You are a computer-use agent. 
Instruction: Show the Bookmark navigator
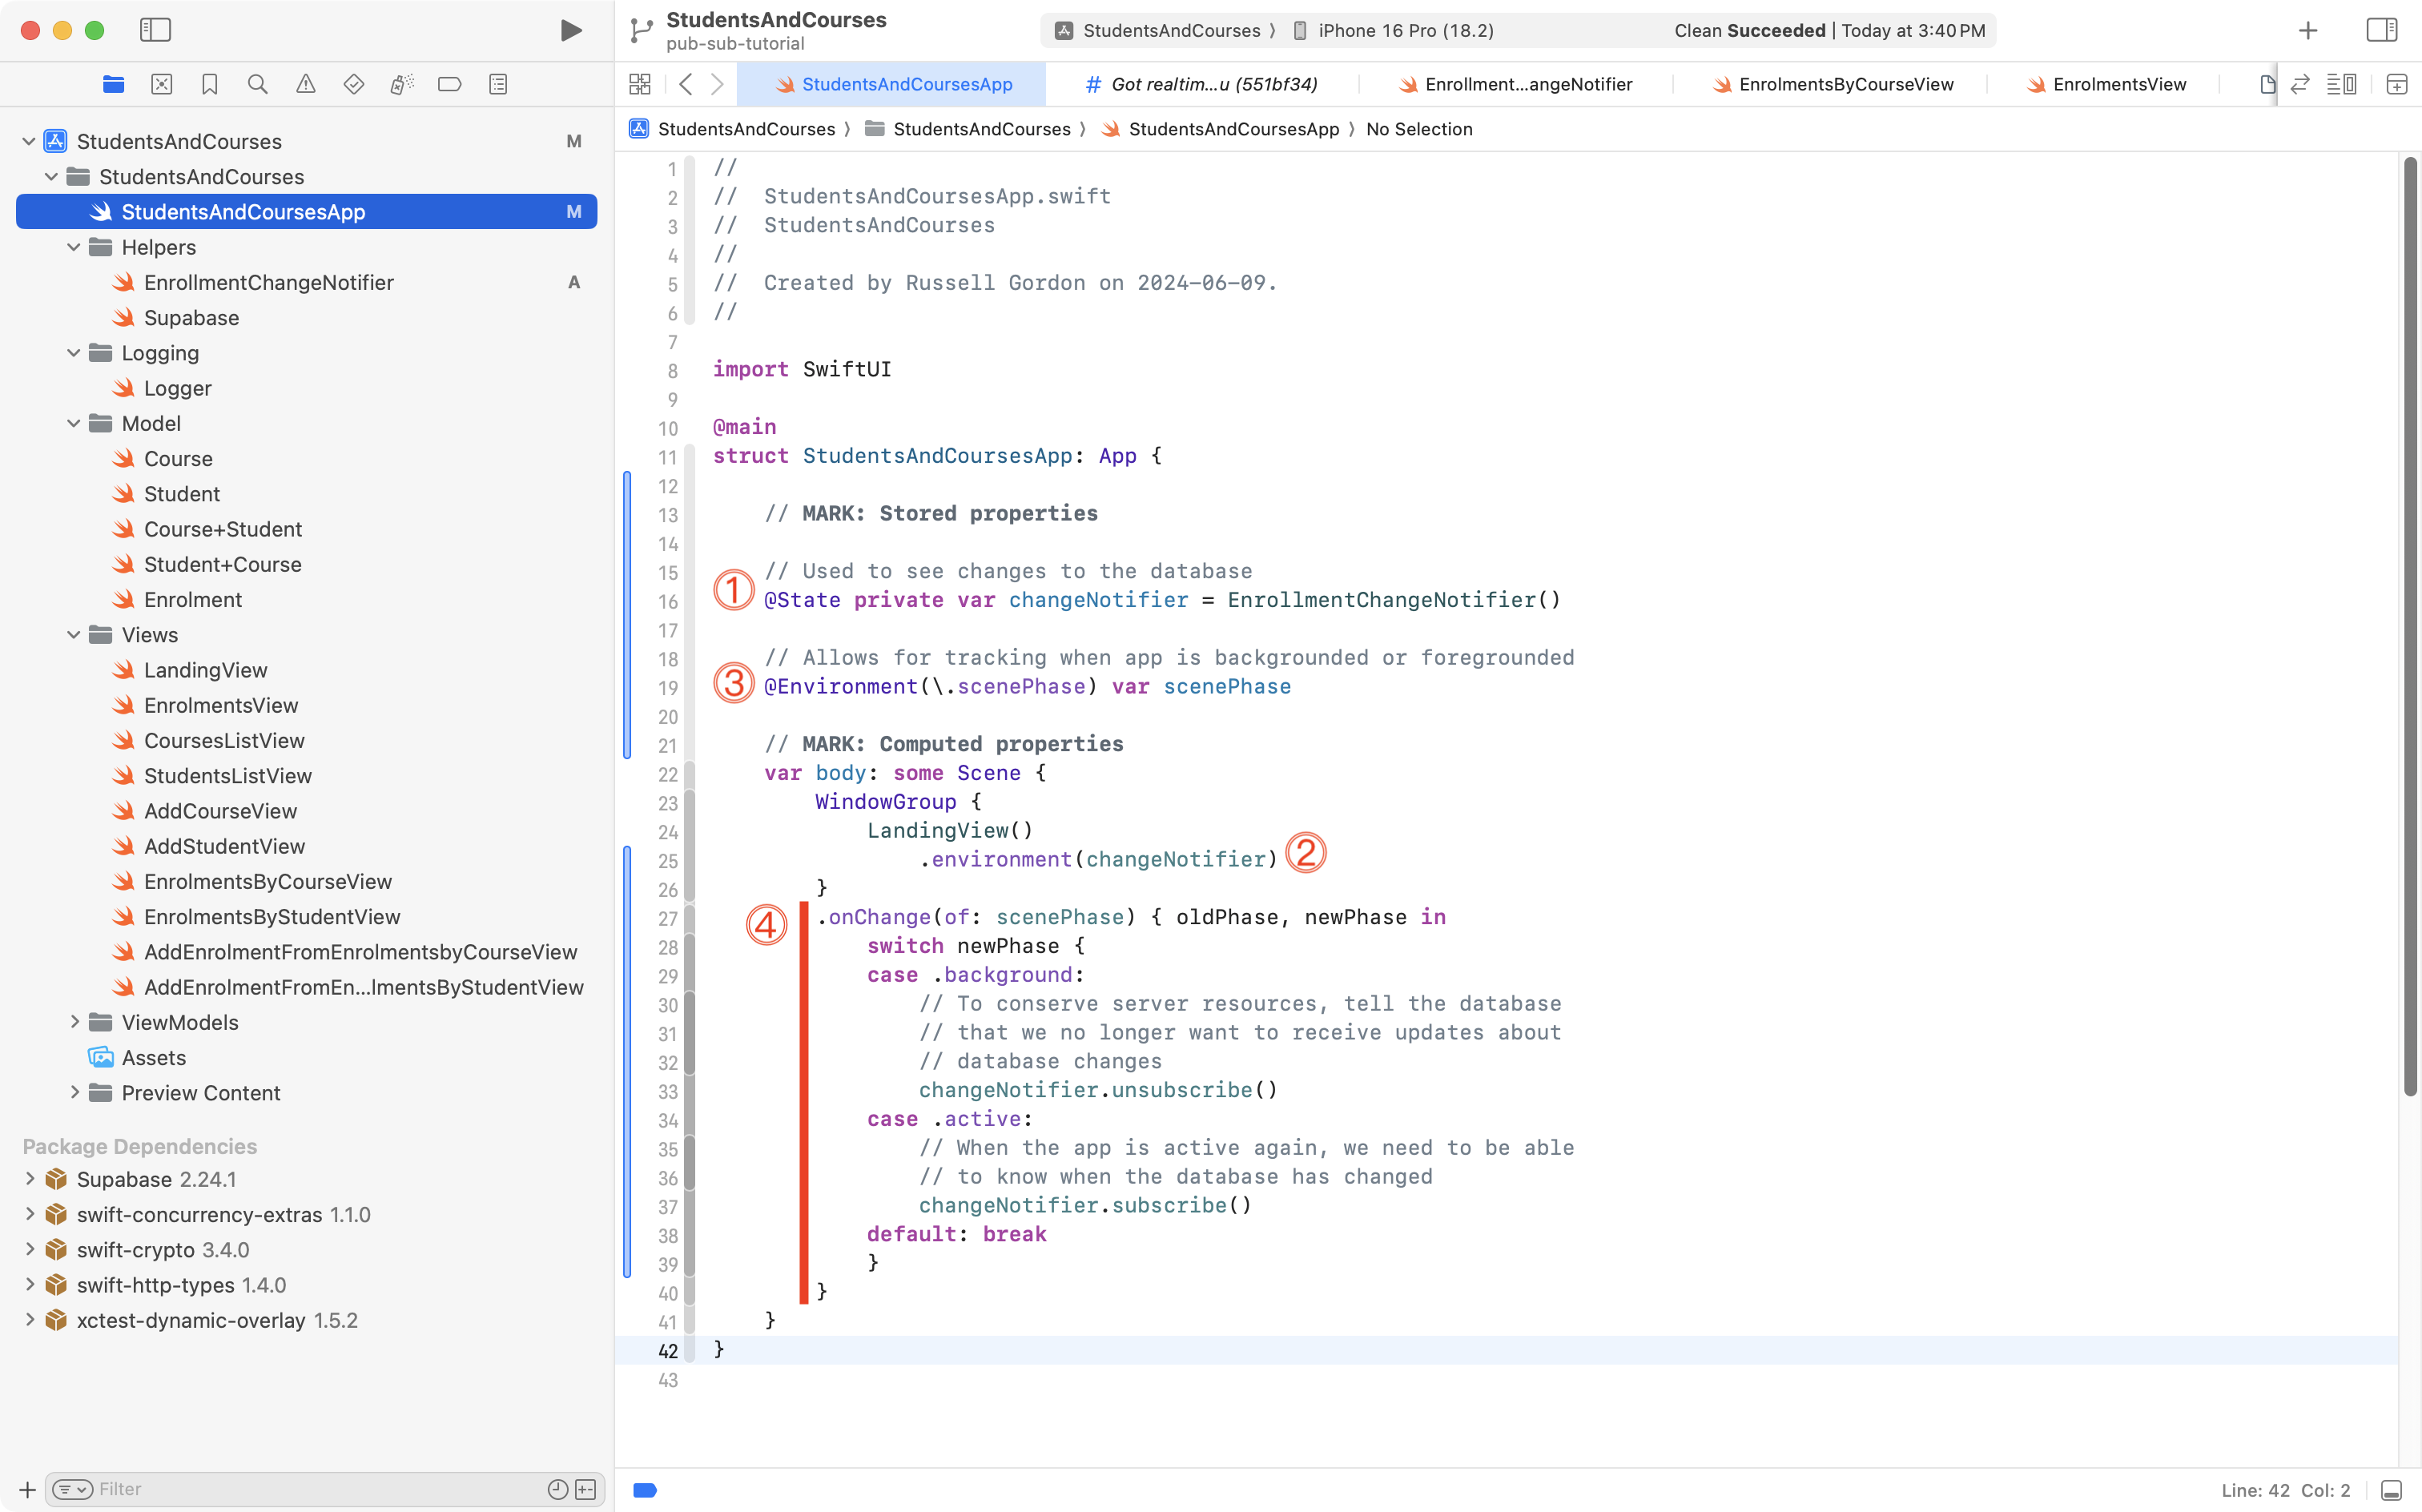210,84
